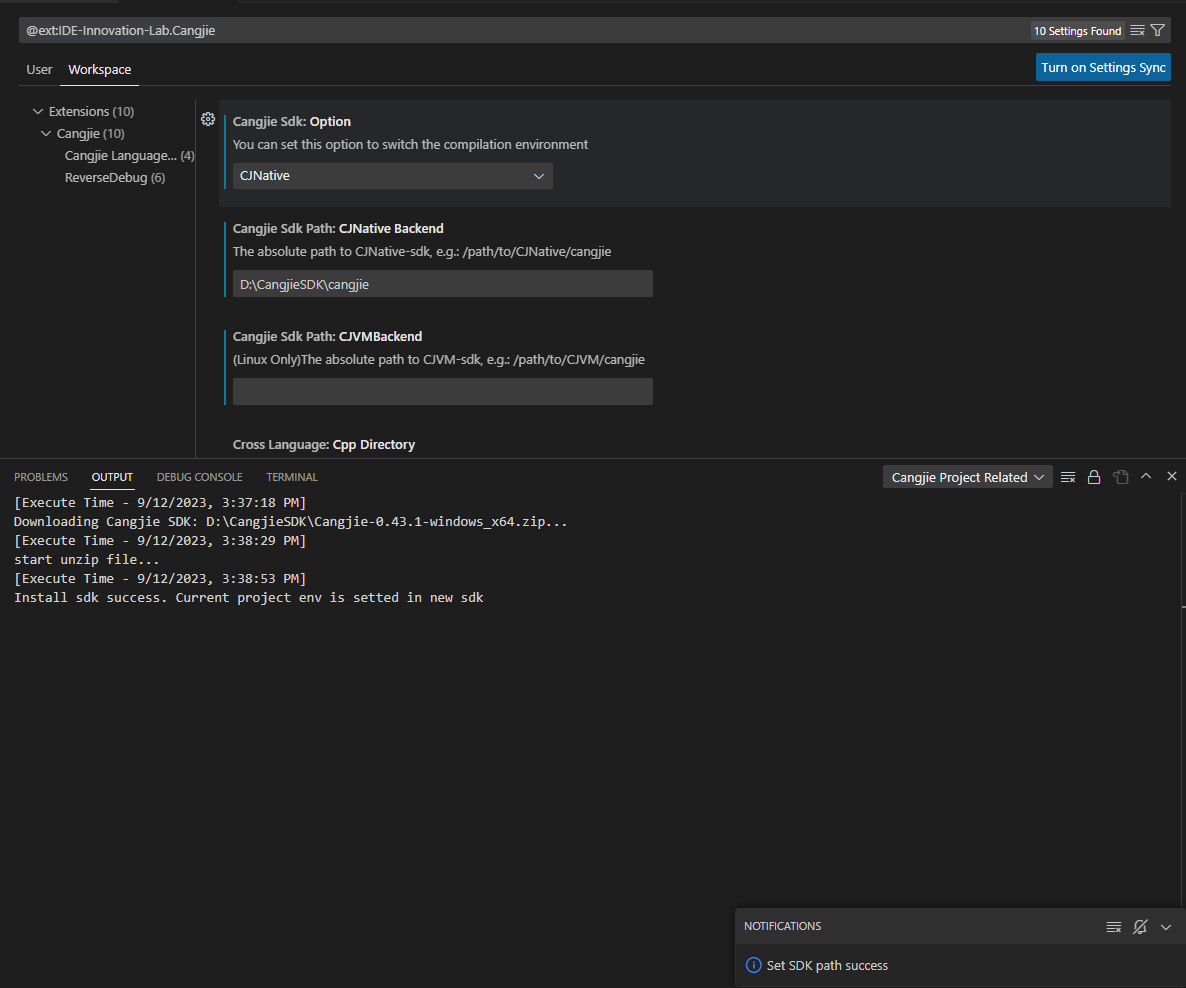Screen dimensions: 1186x988
Task: Collapse the Extensions tree node
Action: pos(39,112)
